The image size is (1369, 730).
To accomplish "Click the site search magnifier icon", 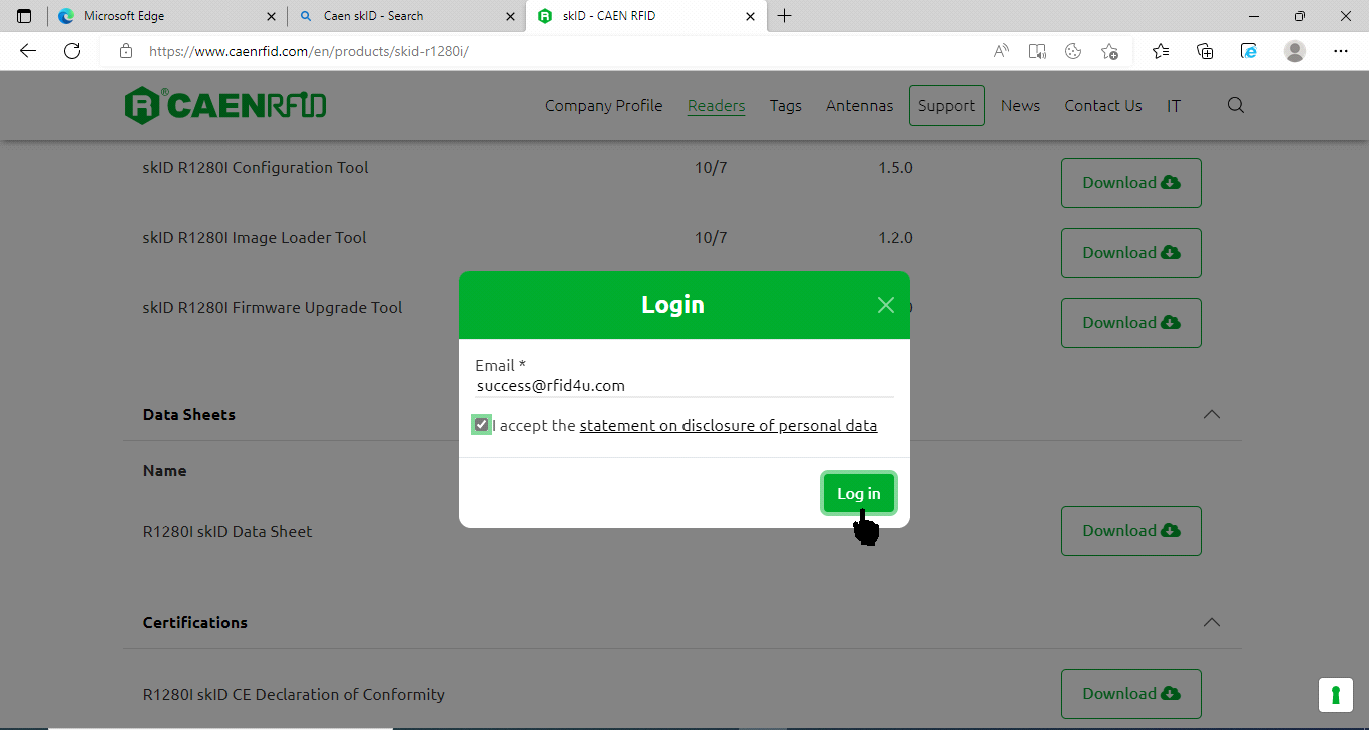I will pyautogui.click(x=1235, y=106).
